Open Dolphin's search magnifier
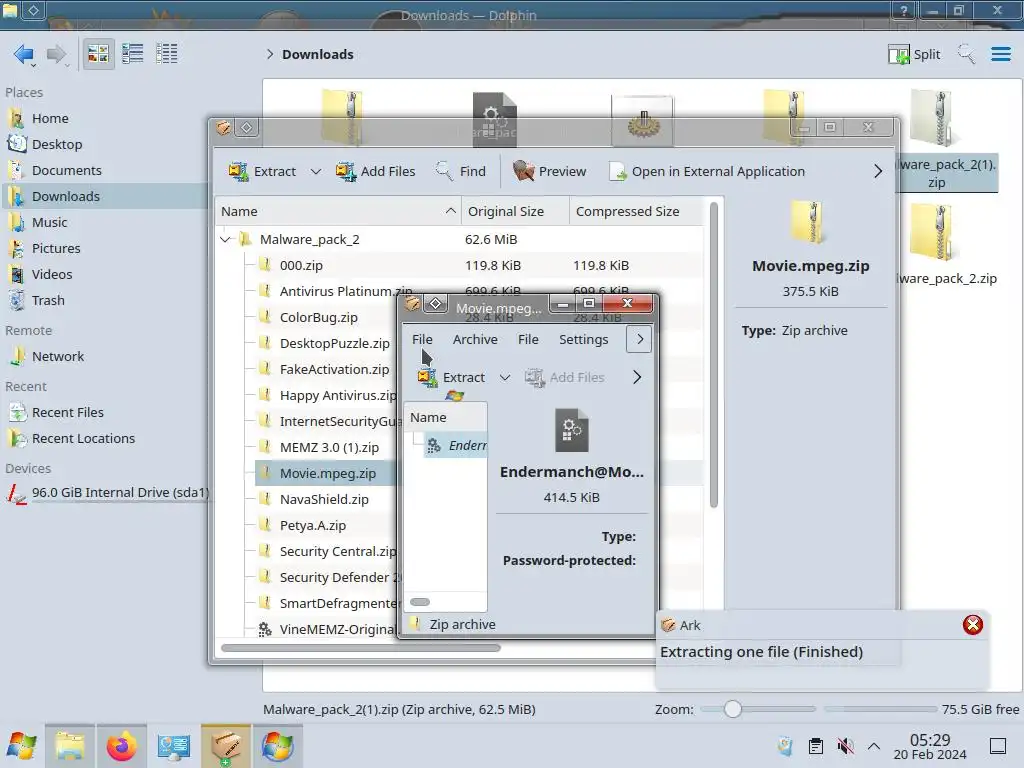The image size is (1024, 768). coord(966,54)
